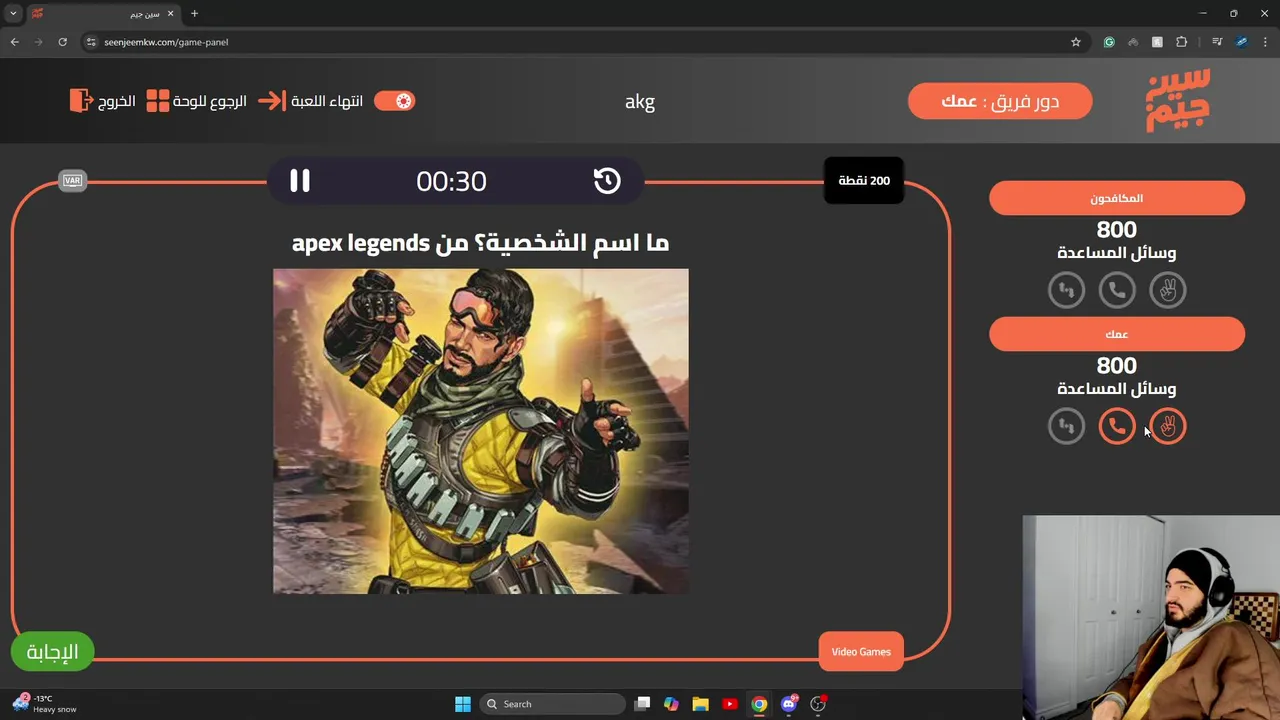Click the taskbar Search box
Screen dimensions: 1280x720
tap(551, 704)
